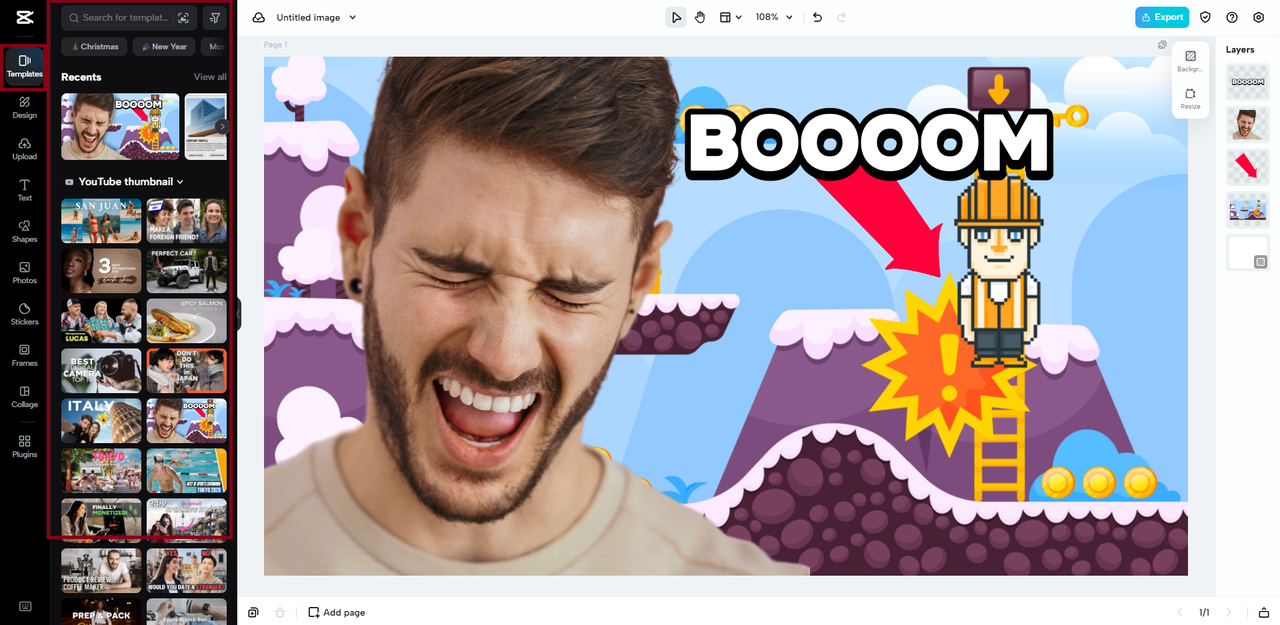
Task: Select the pointer selection tool
Action: [x=676, y=17]
